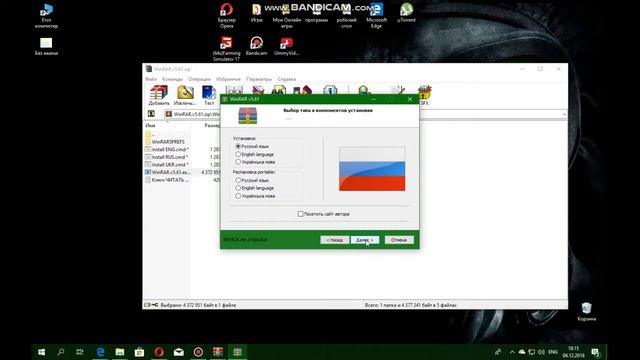Click the Russian flag image in installer

tap(372, 169)
